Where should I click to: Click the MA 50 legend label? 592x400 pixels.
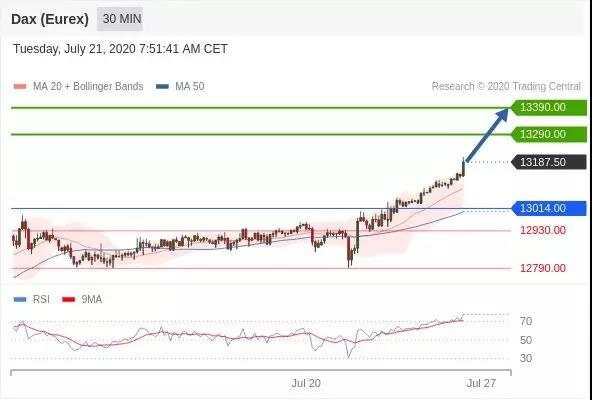pos(190,86)
